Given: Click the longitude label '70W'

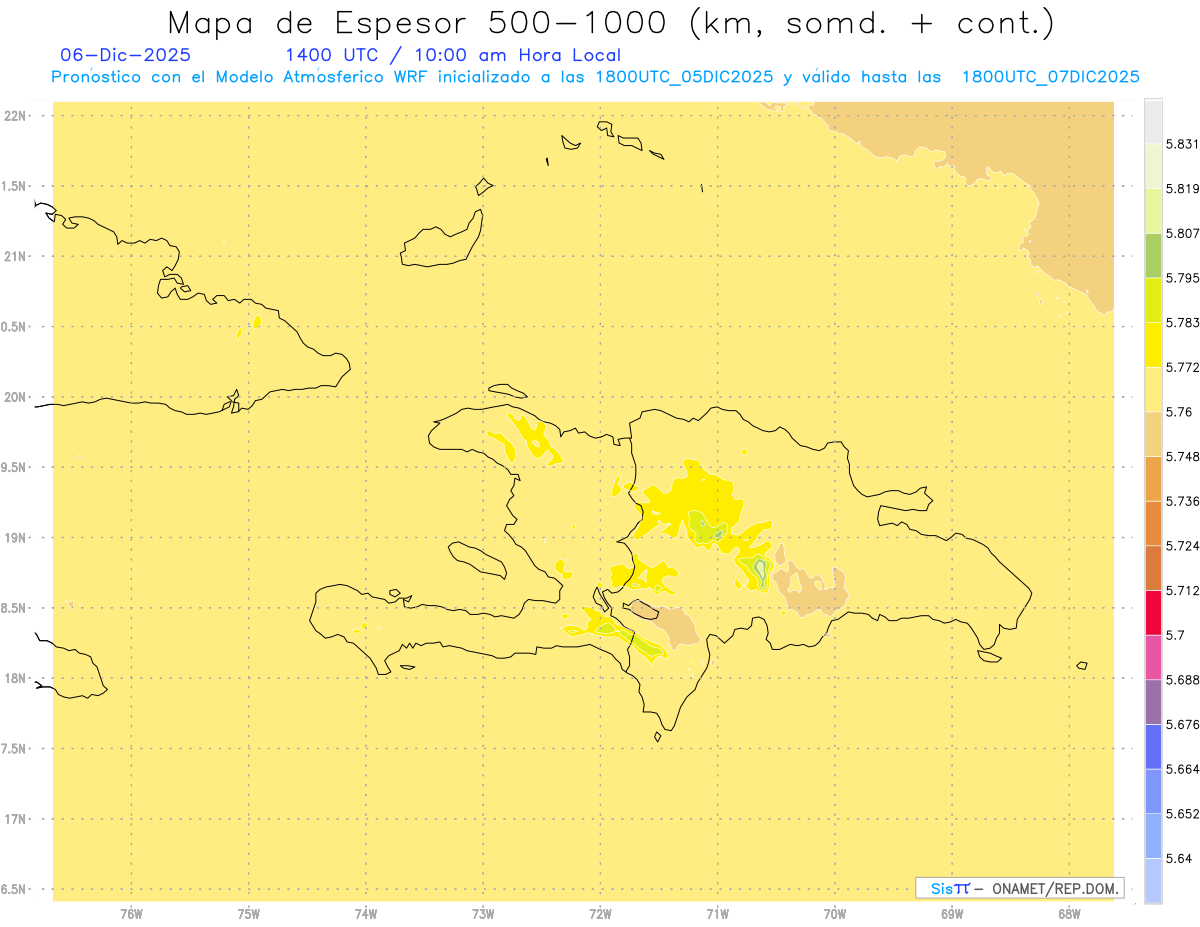Looking at the screenshot, I should 835,914.
